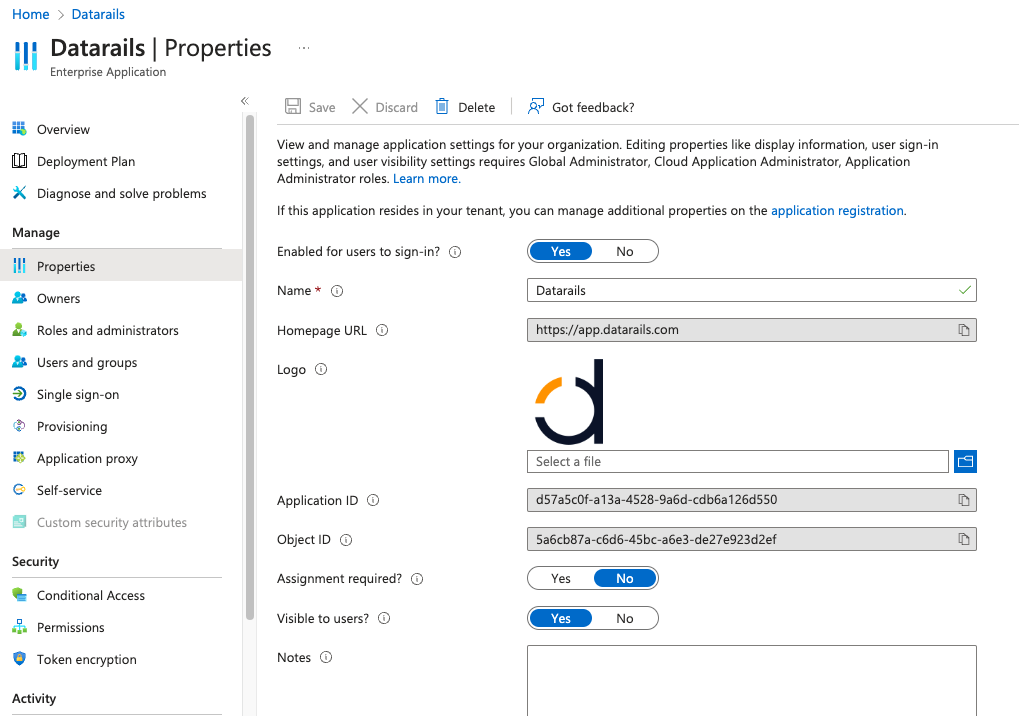The image size is (1019, 716).
Task: Click inside the Notes text area
Action: click(x=751, y=680)
